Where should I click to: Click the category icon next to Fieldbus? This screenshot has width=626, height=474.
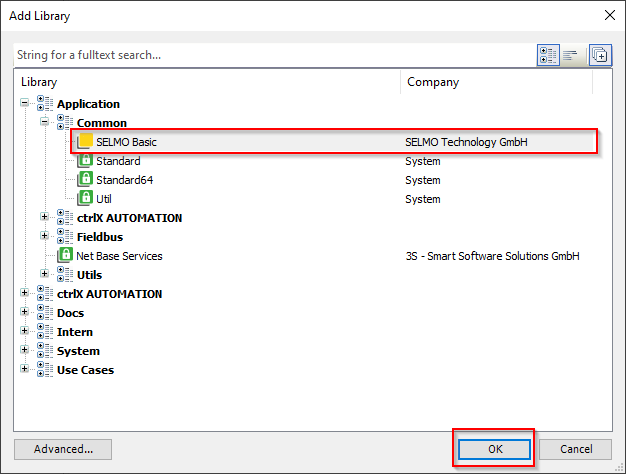click(65, 237)
